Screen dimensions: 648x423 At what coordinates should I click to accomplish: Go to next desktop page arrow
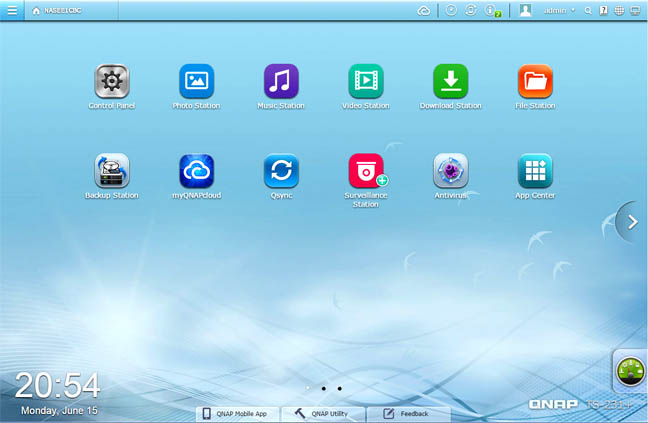coord(632,222)
